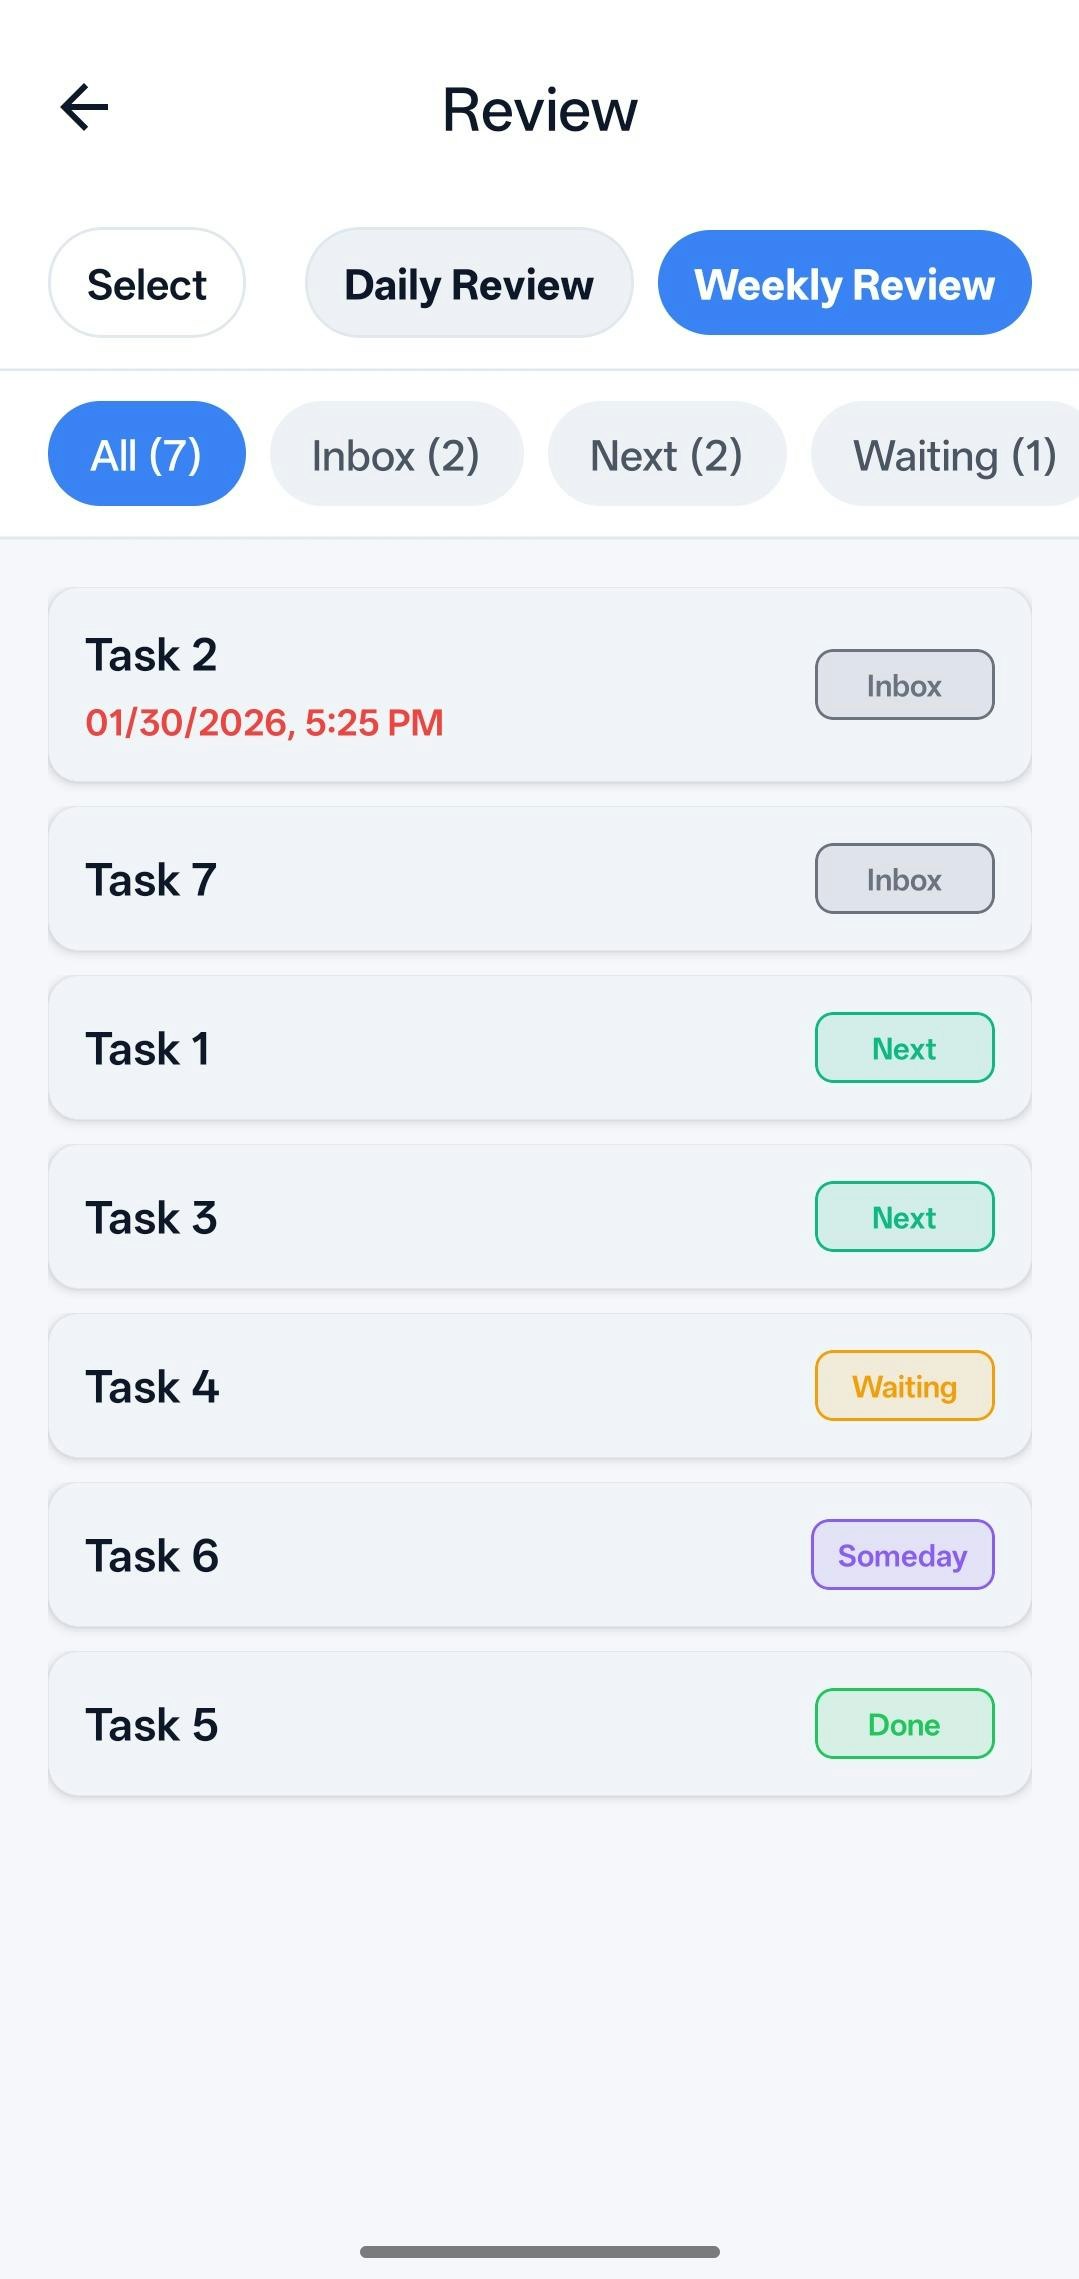Switch to the Daily Review tab
Image resolution: width=1079 pixels, height=2279 pixels.
[x=468, y=283]
